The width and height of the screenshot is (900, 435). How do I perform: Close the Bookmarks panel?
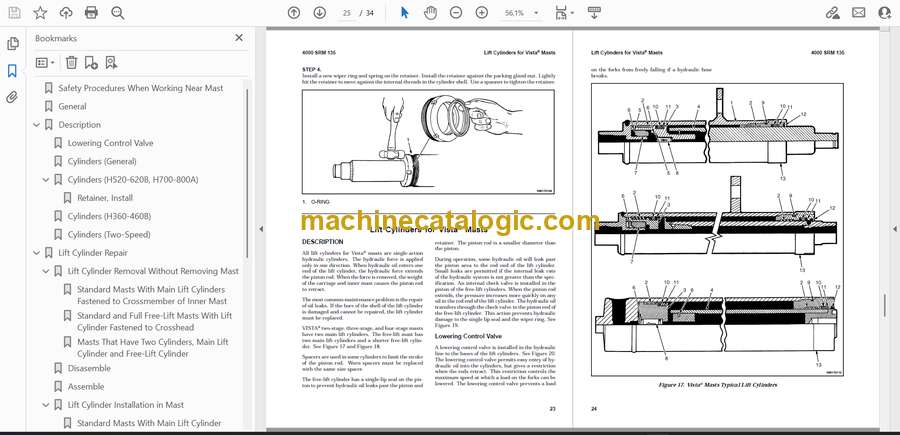pos(239,38)
